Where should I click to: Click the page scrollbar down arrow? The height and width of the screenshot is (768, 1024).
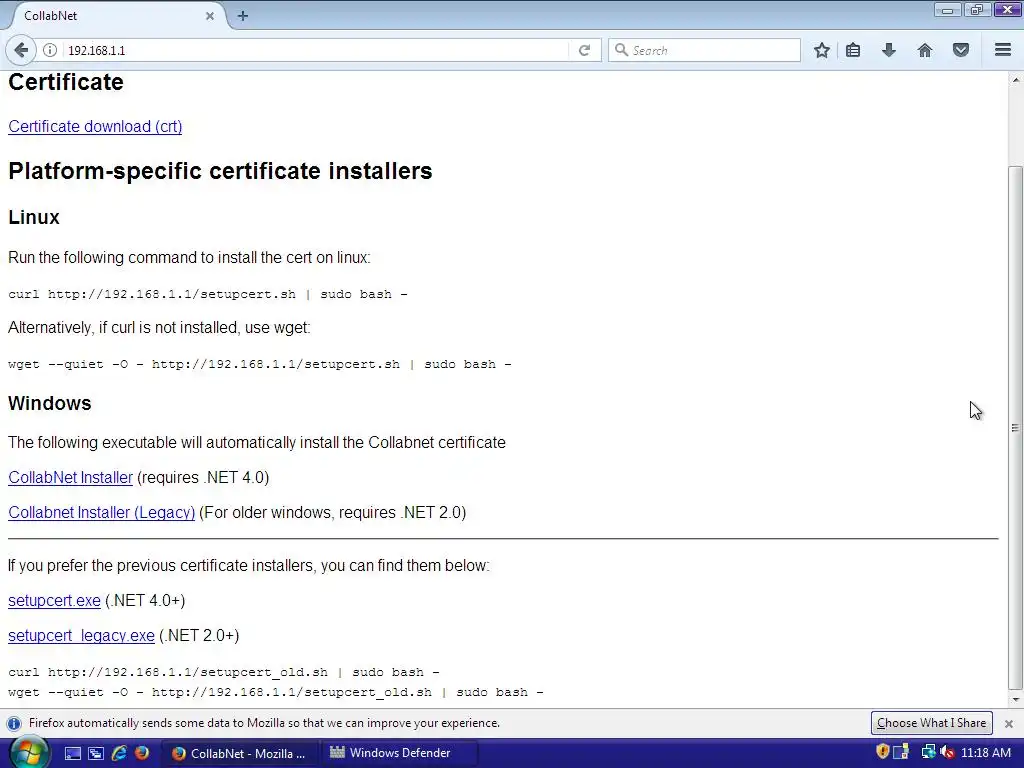1015,699
